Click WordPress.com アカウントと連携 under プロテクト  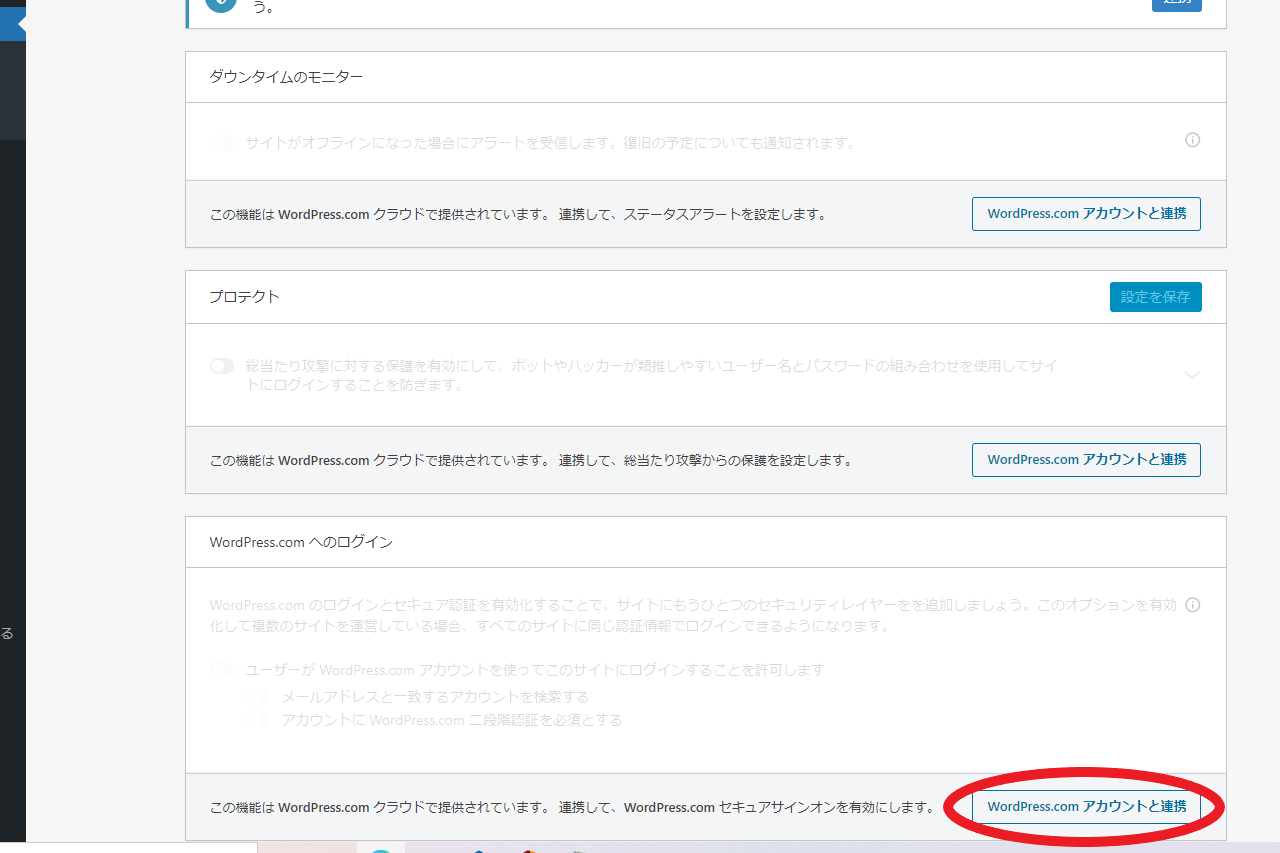(1086, 460)
